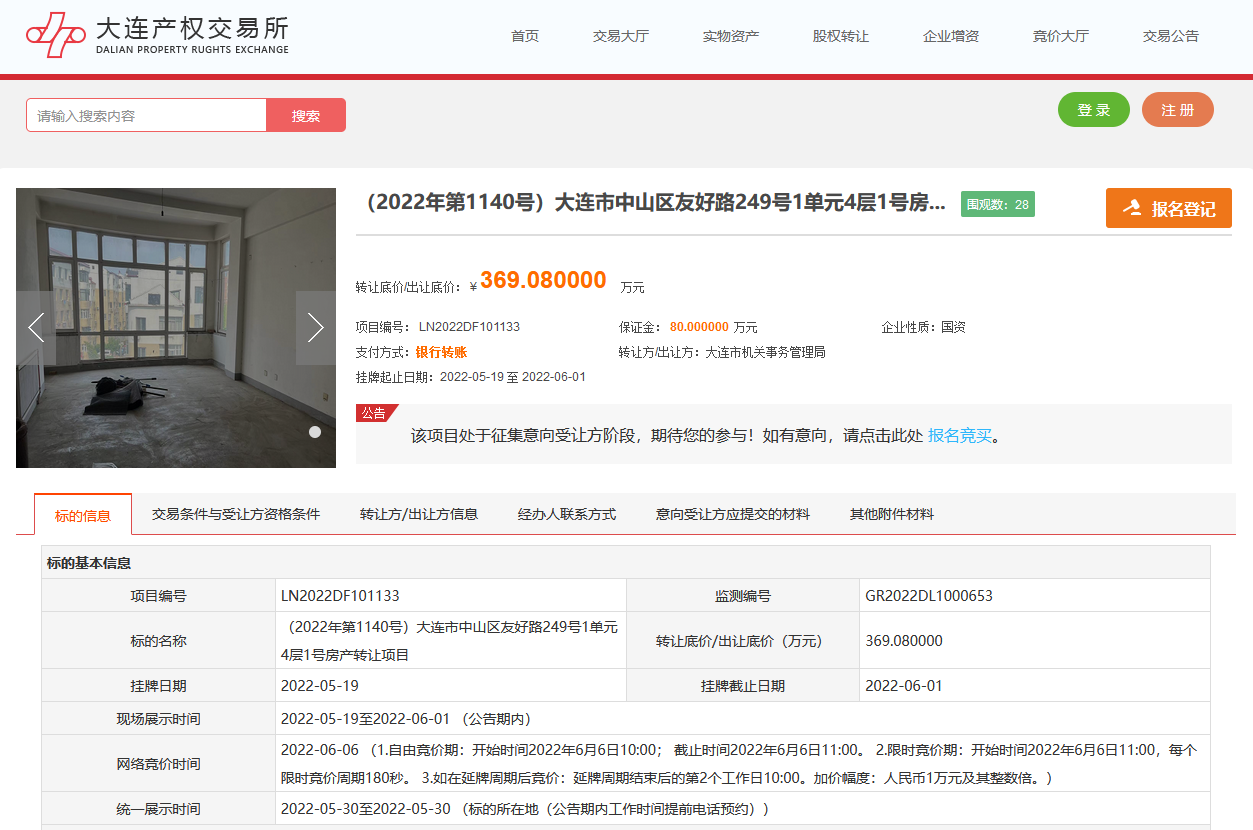
Task: View the 其他附件材料 tab
Action: click(890, 513)
